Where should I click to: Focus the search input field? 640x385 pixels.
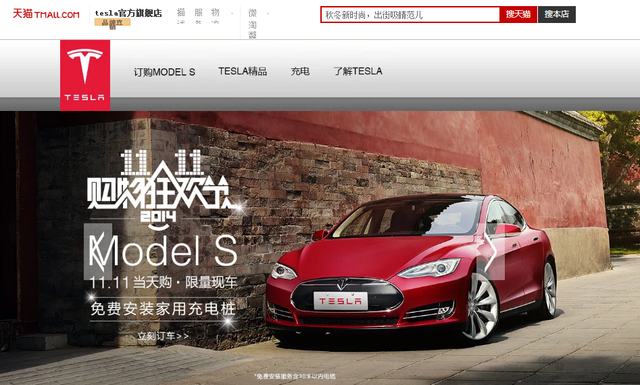tap(410, 15)
